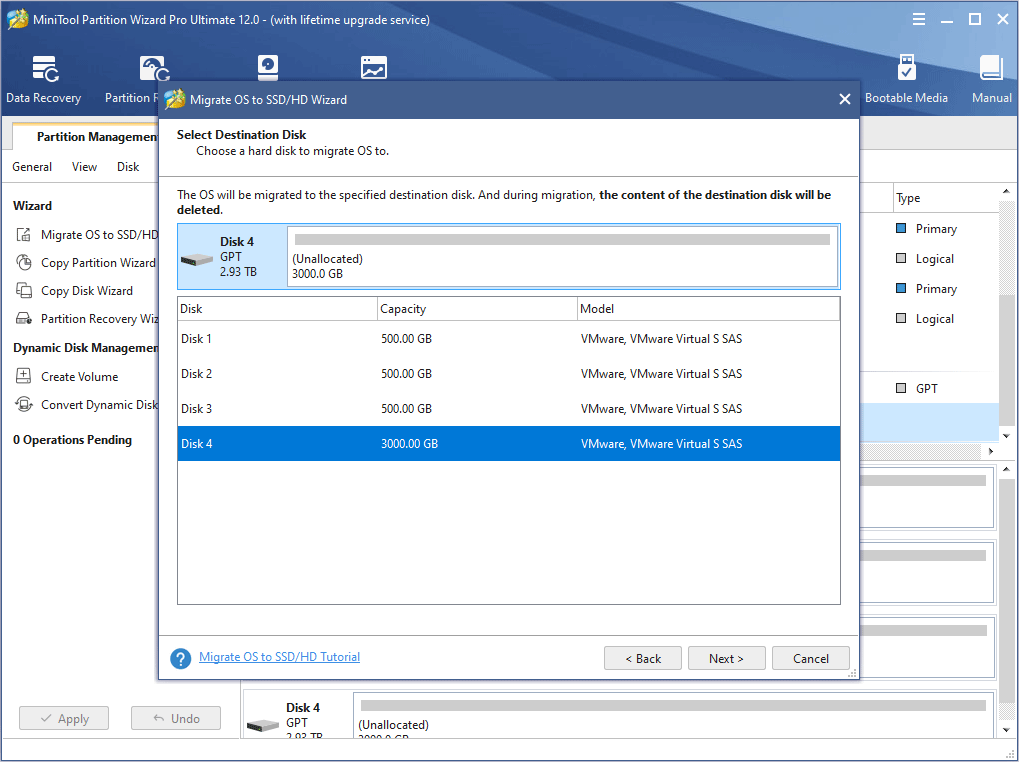Click the 3000.00 GB capacity cell
Screen dimensions: 1019x762
409,444
